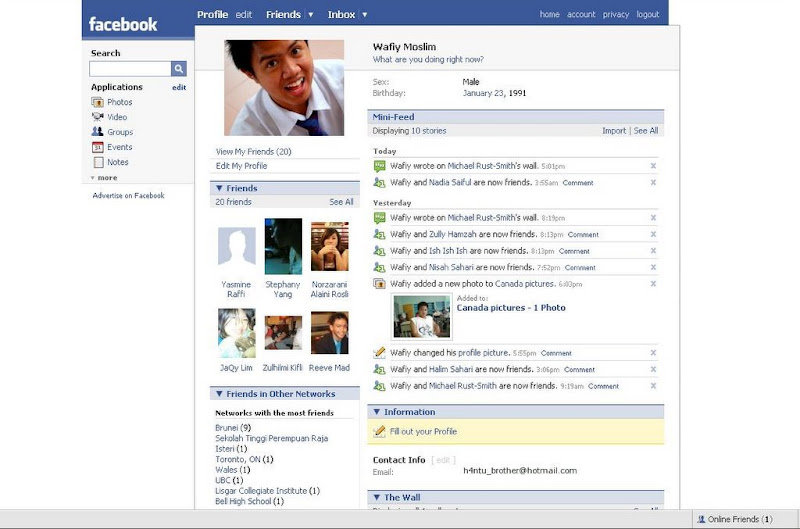Open the Friends menu dropdown arrow

[x=310, y=15]
